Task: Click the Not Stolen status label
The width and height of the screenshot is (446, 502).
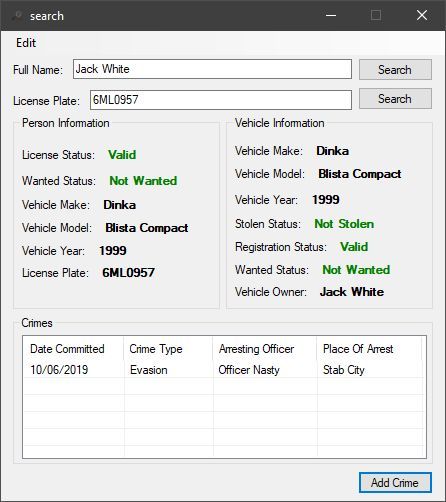Action: click(344, 224)
